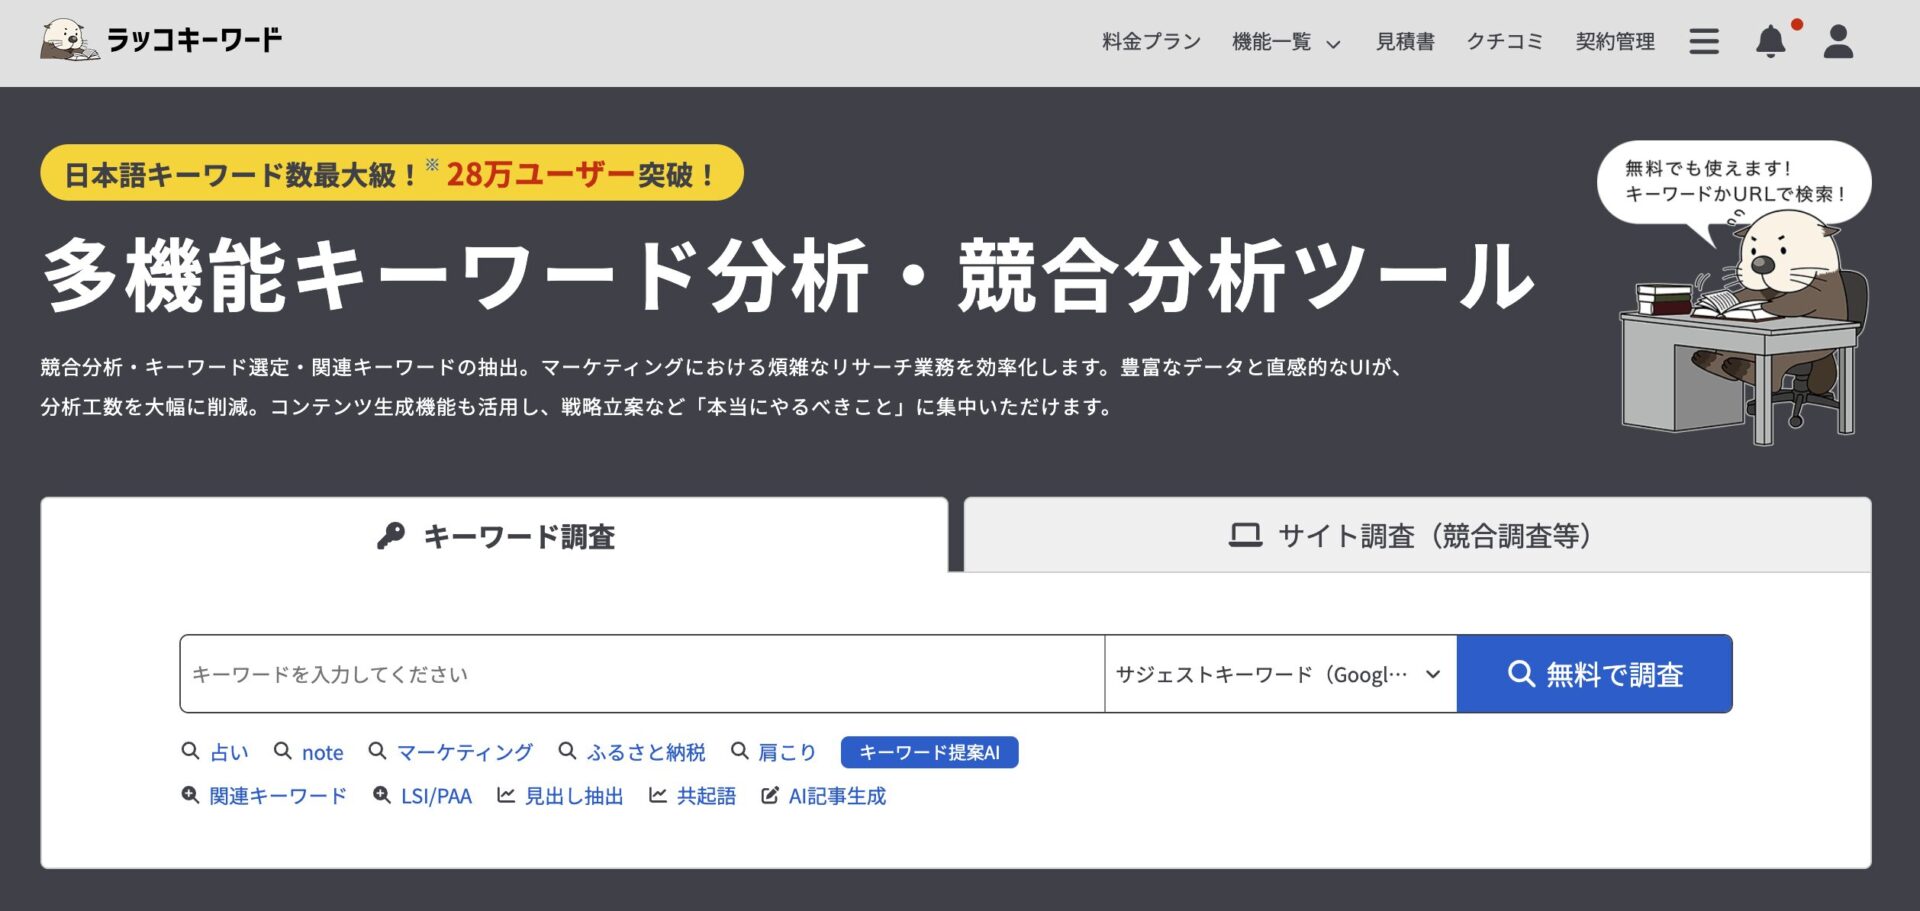Click the pencil icon beside AI記事生成

click(768, 796)
